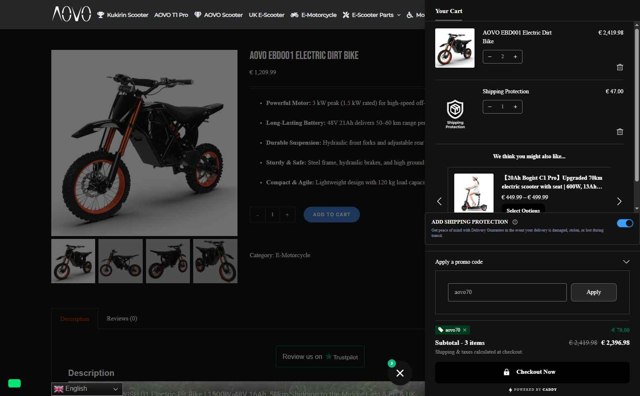Open the AOVO T1 Pro menu item

(x=171, y=15)
